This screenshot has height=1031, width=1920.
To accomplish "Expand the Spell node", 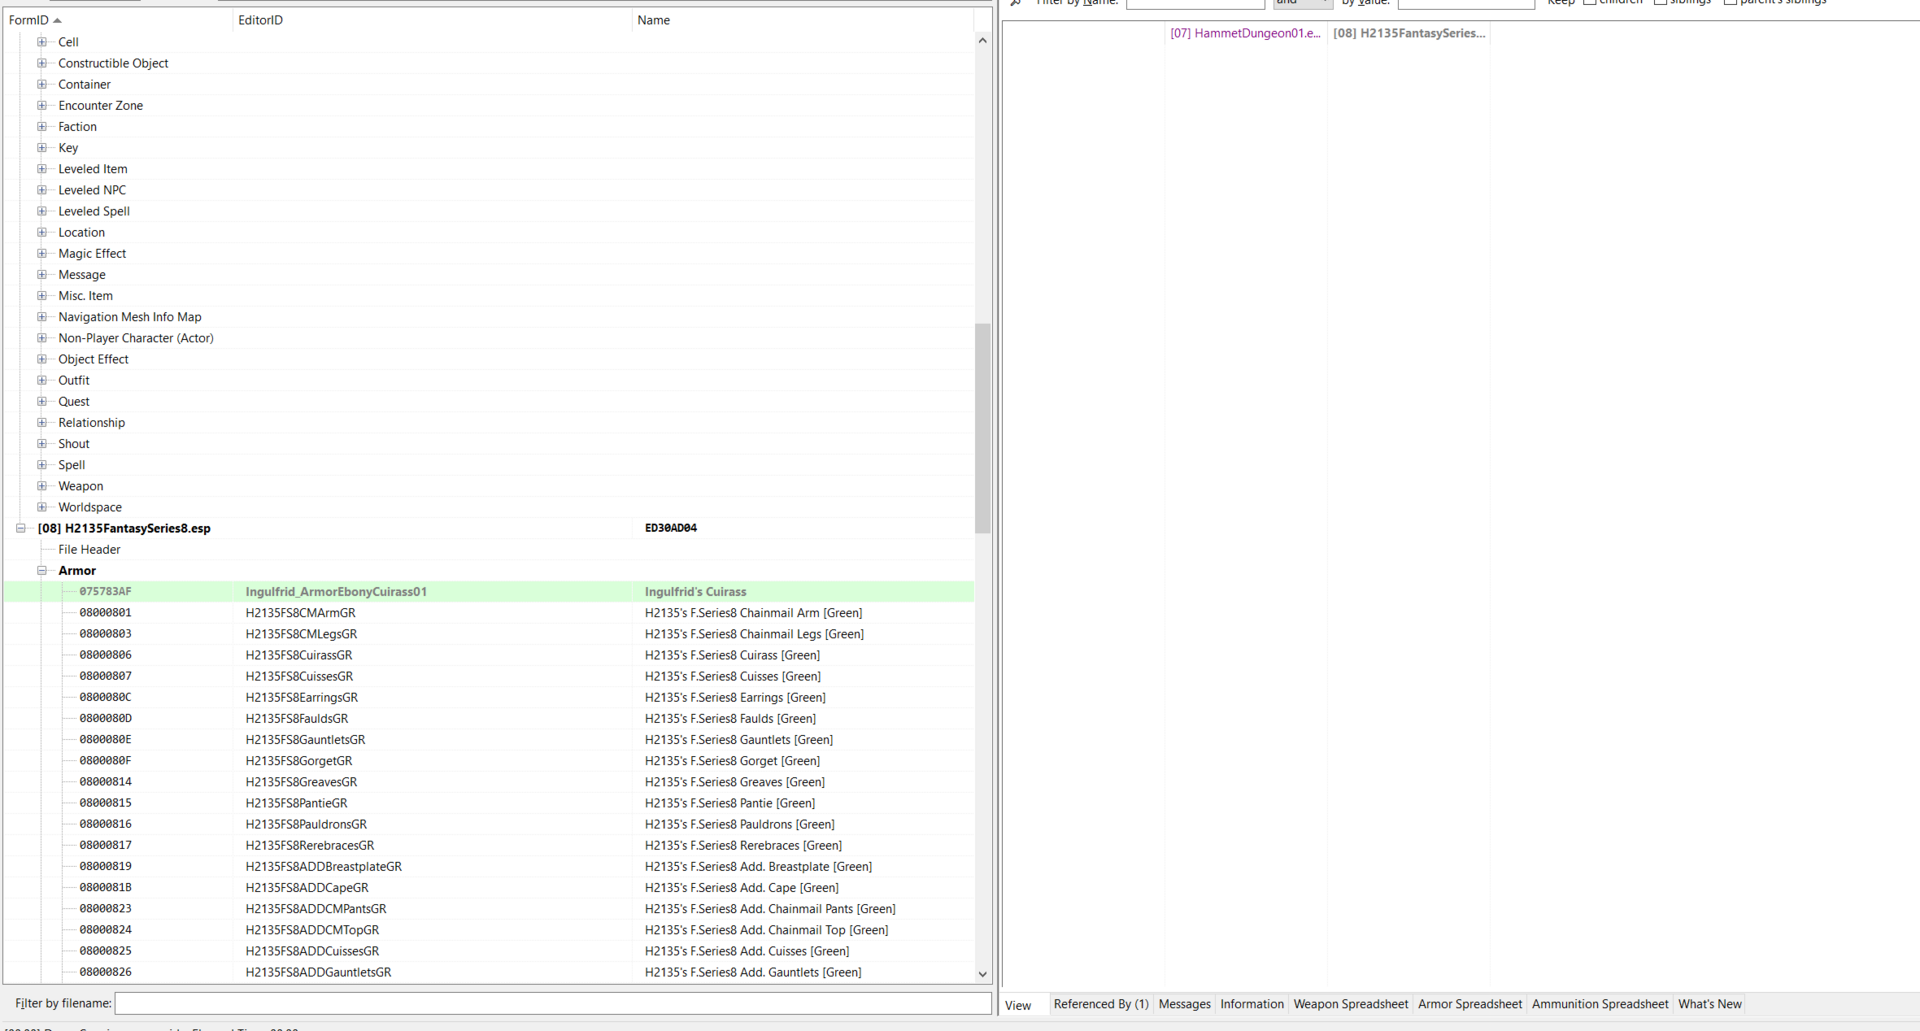I will (x=42, y=465).
